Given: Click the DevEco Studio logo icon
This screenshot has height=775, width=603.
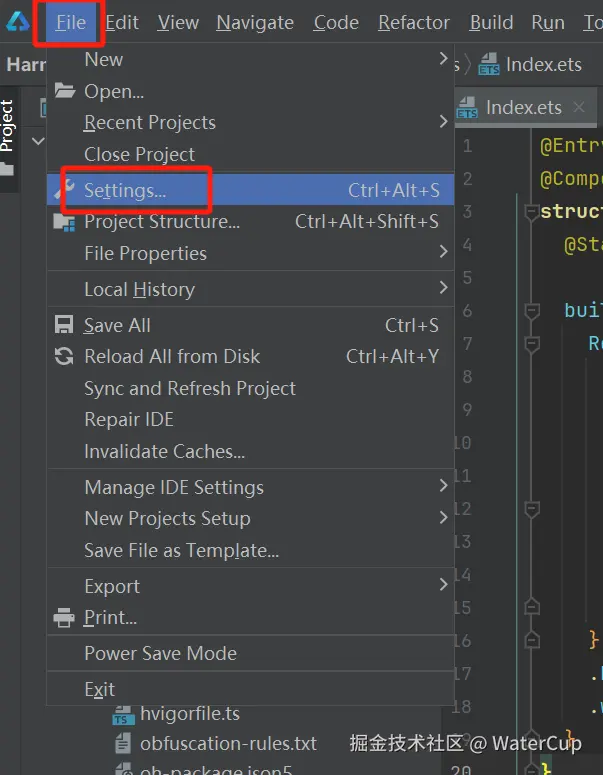Looking at the screenshot, I should coord(18,22).
